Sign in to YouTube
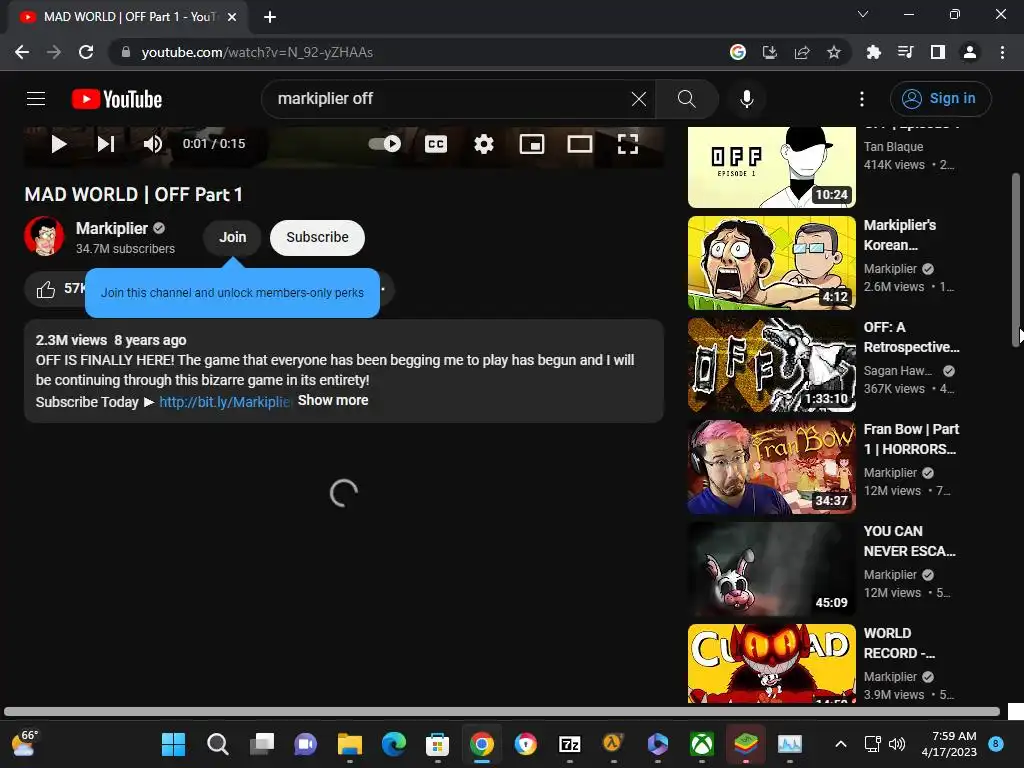The width and height of the screenshot is (1024, 768). (x=940, y=99)
